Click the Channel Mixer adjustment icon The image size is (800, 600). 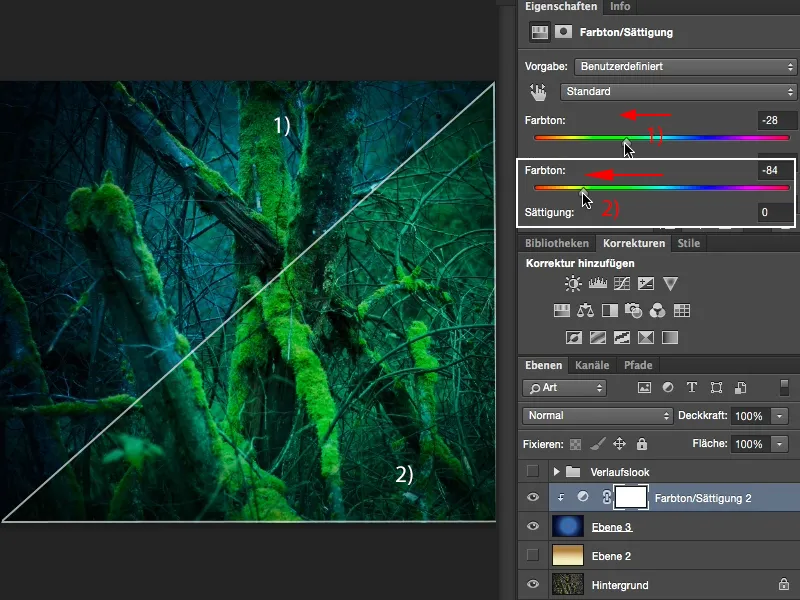click(x=658, y=310)
